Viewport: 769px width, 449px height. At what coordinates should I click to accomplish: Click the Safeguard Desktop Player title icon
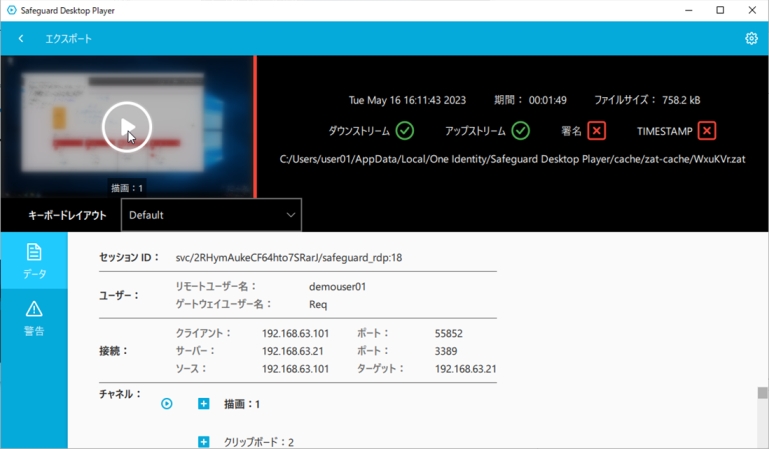11,10
